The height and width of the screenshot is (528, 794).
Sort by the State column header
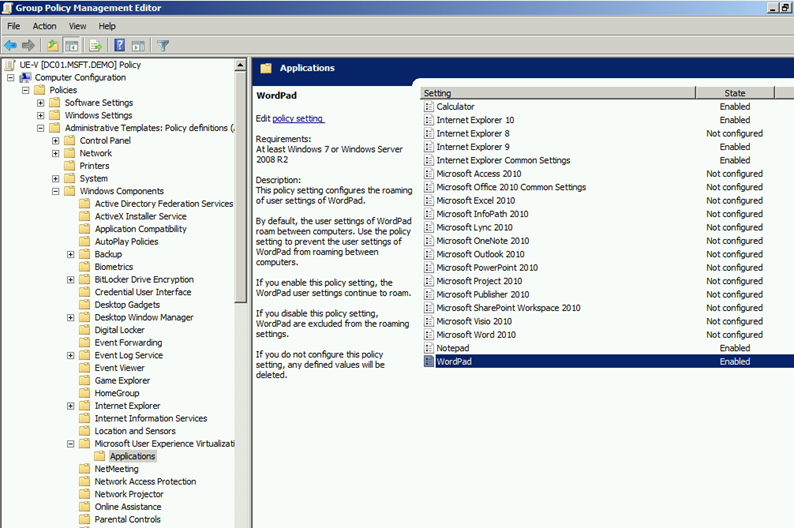[x=735, y=93]
